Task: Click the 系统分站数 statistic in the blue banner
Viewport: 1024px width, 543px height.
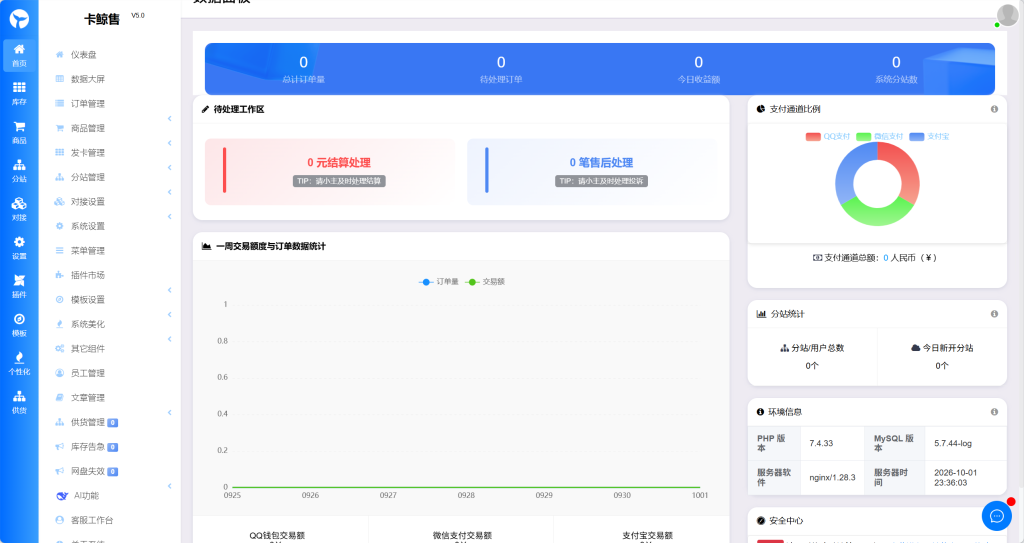Action: [896, 69]
